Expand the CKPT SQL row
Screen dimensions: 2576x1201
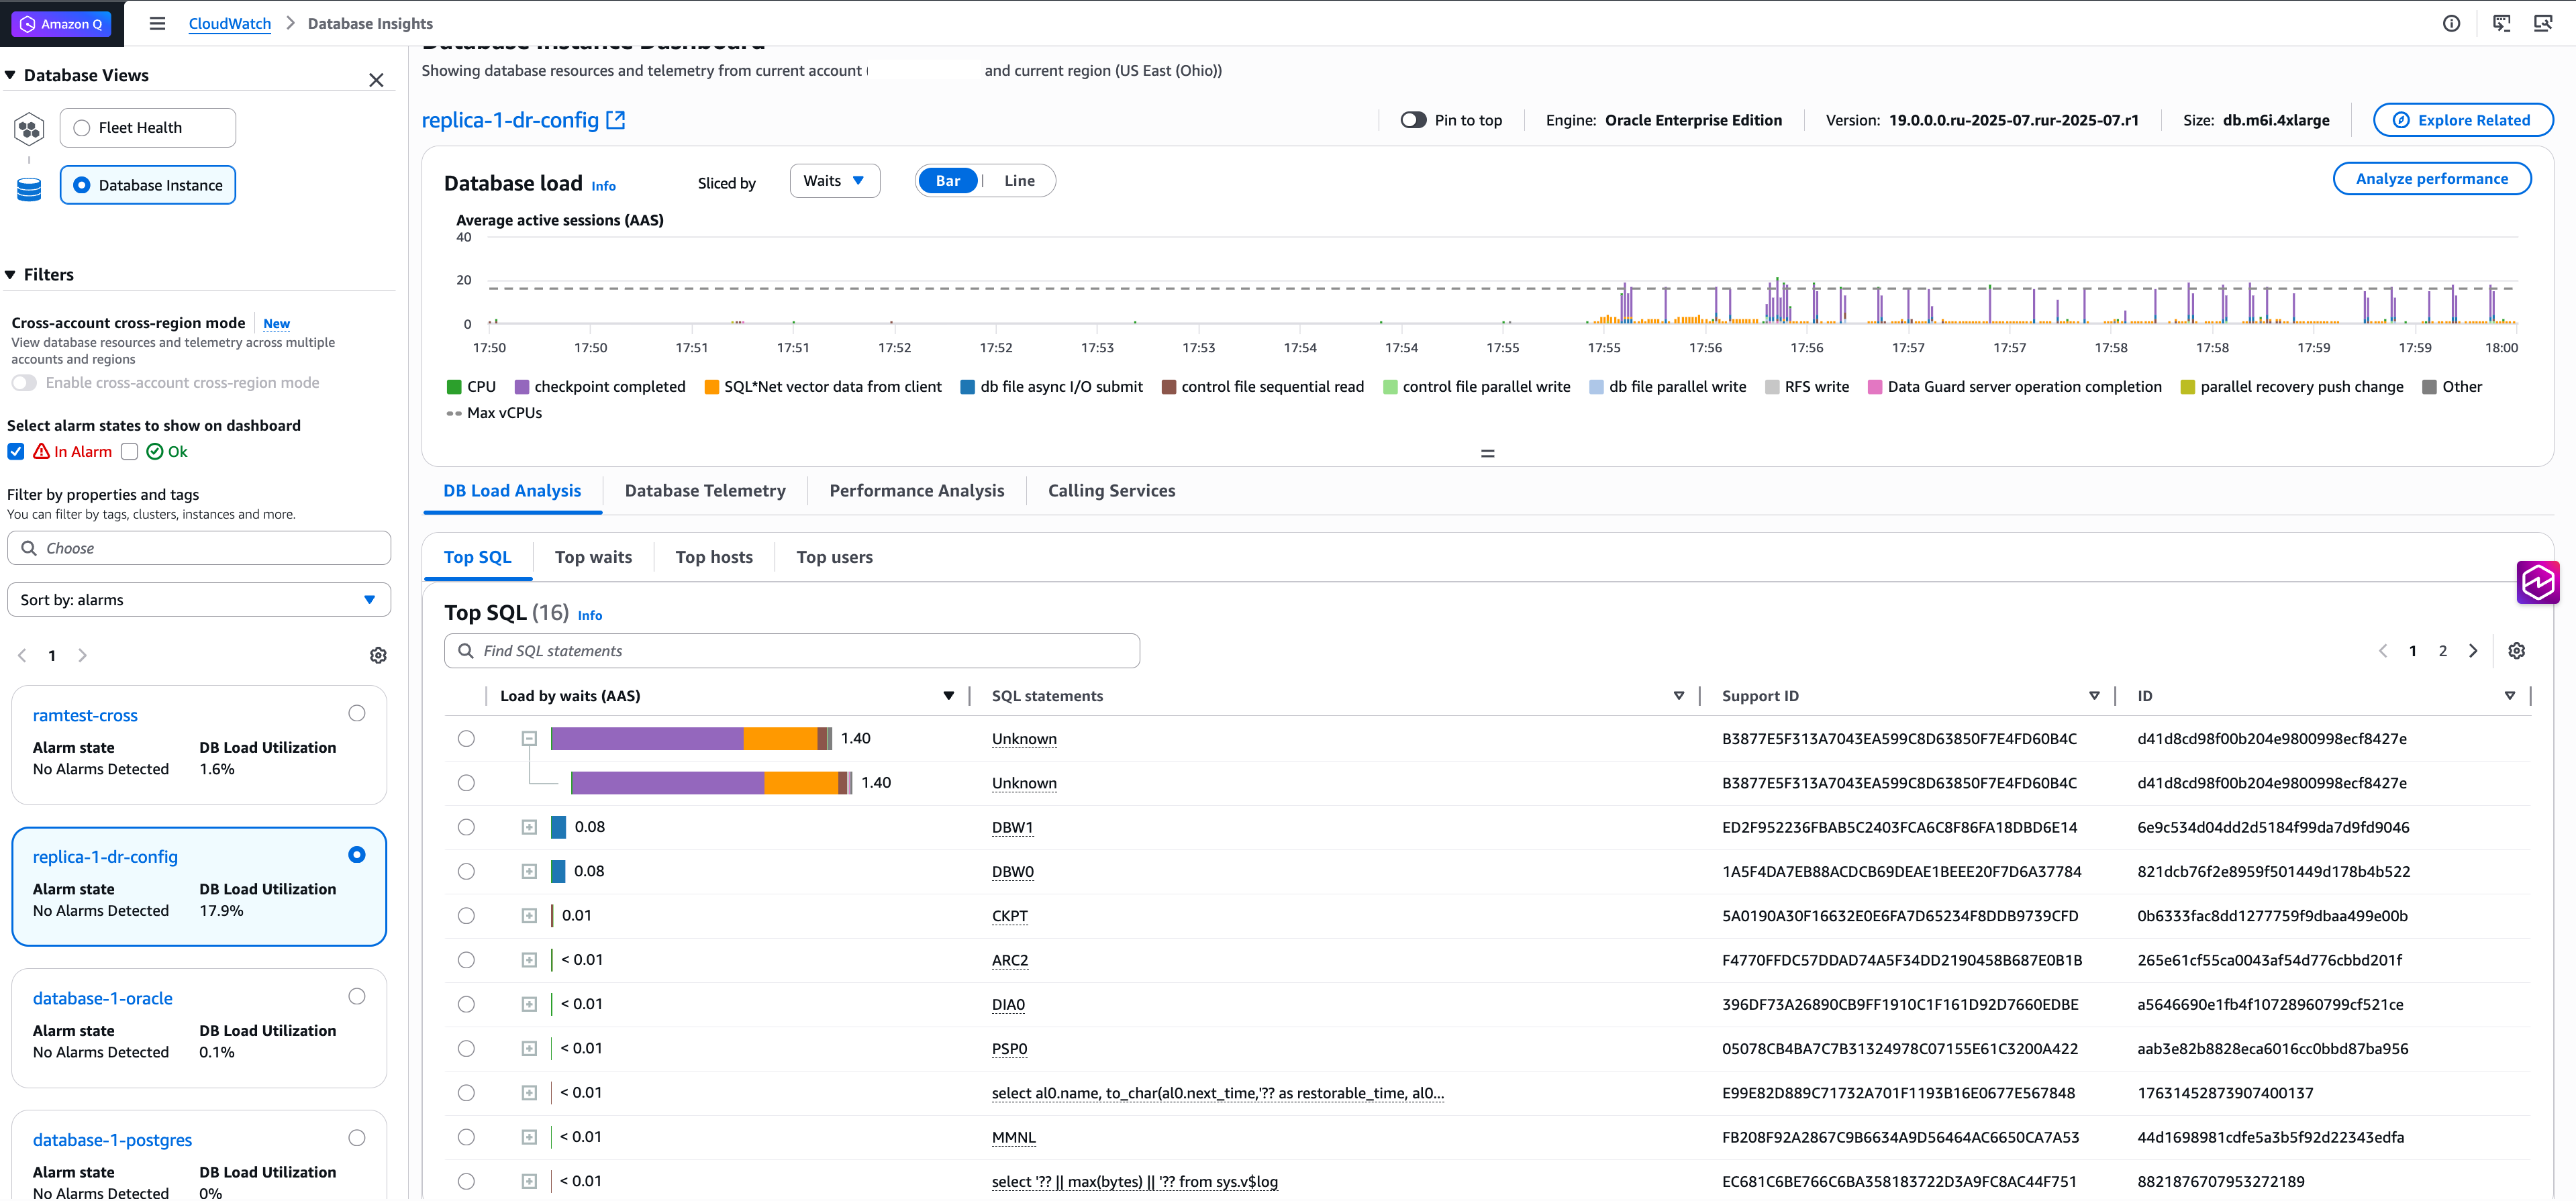(x=529, y=915)
